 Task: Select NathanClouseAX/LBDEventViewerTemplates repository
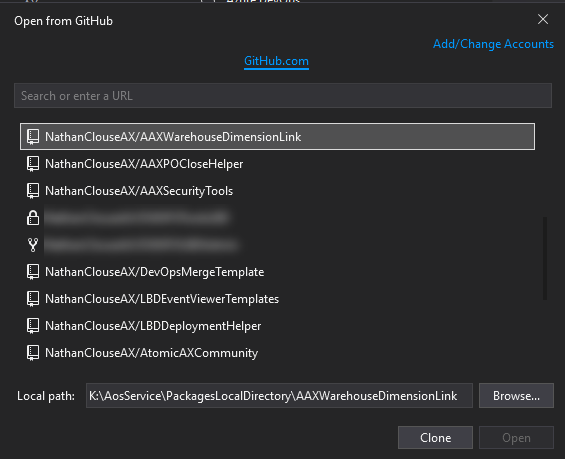[277, 299]
